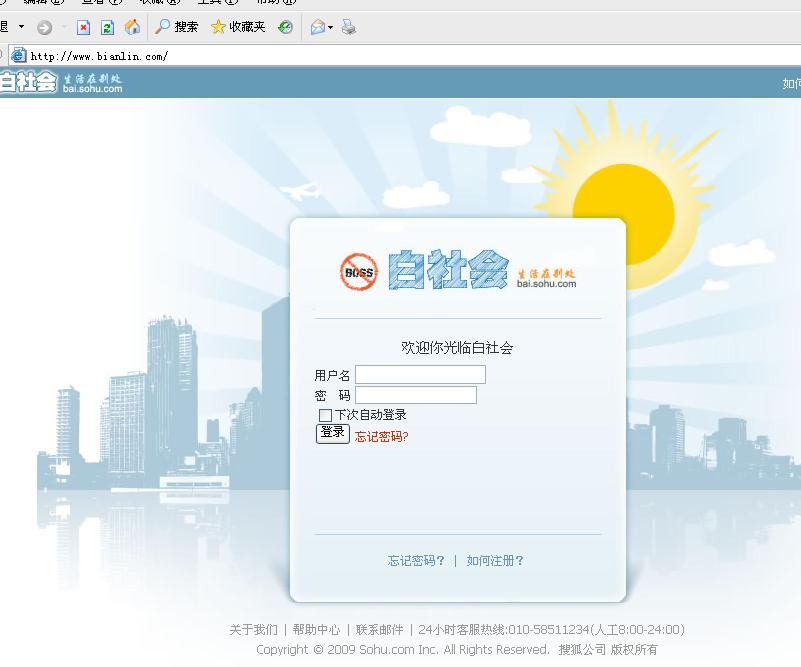Click the 用户名 username input field
The width and height of the screenshot is (801, 667).
420,375
